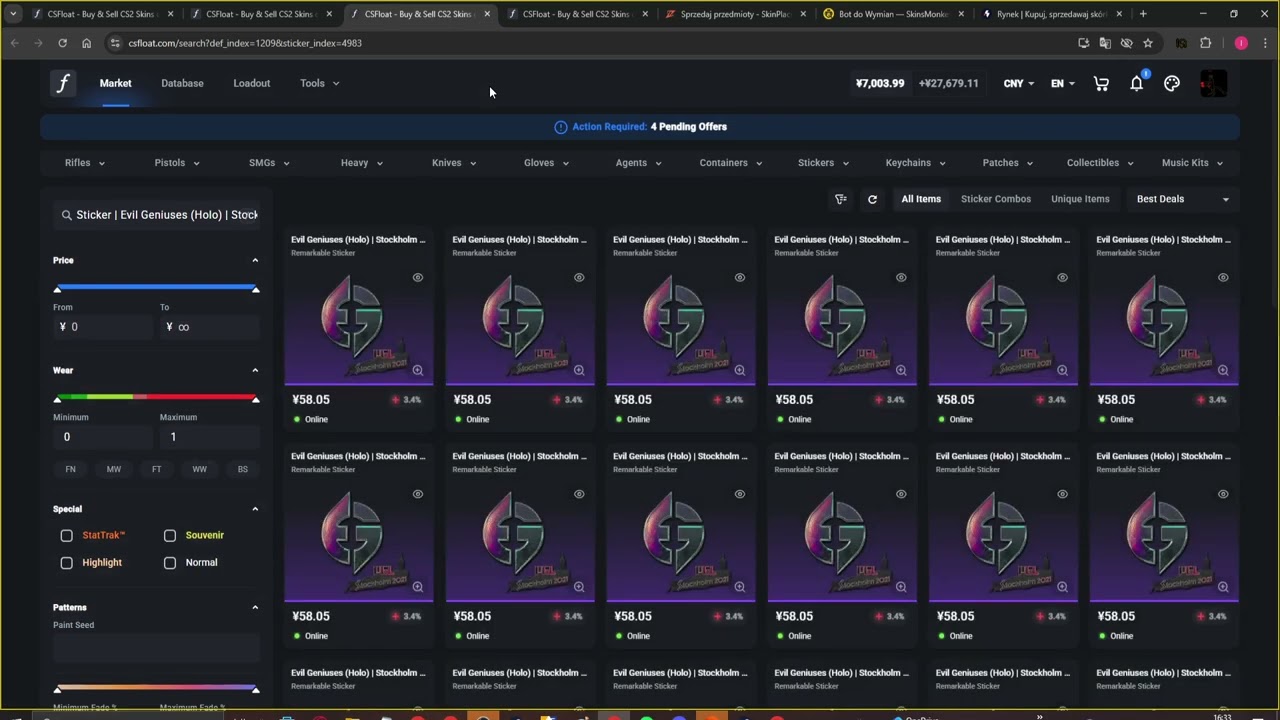1280x720 pixels.
Task: Open the browser three-dot menu
Action: pyautogui.click(x=1265, y=43)
